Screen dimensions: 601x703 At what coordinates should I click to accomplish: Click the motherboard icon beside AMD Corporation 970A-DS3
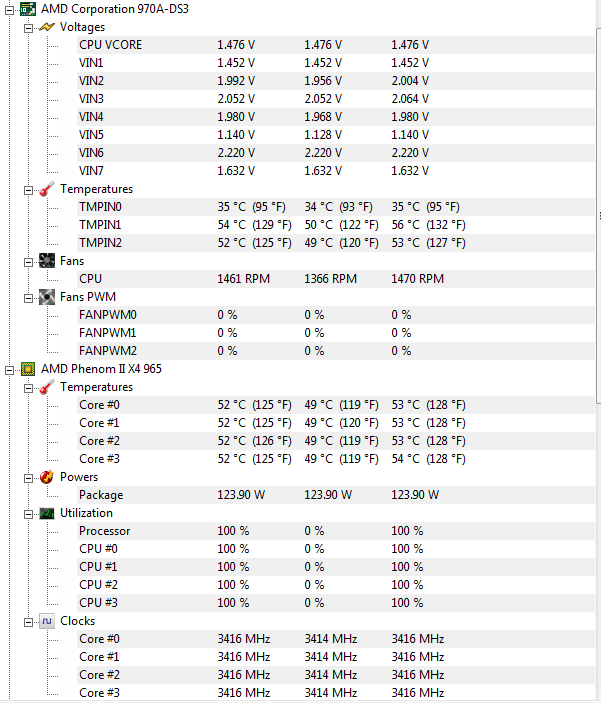point(27,8)
